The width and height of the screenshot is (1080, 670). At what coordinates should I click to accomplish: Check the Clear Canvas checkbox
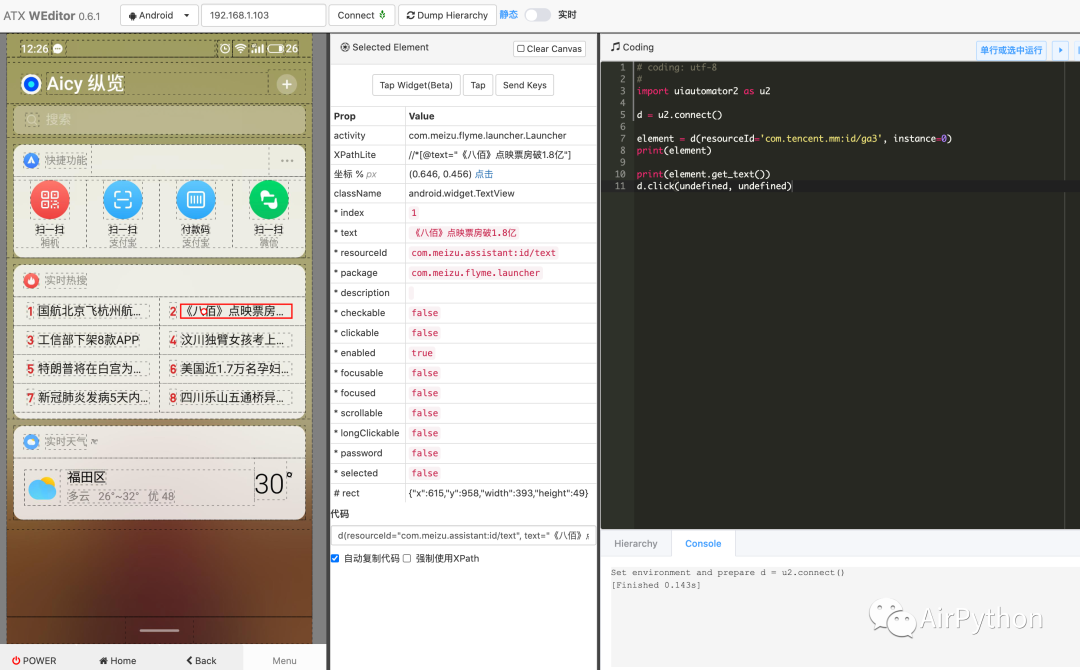pos(521,49)
